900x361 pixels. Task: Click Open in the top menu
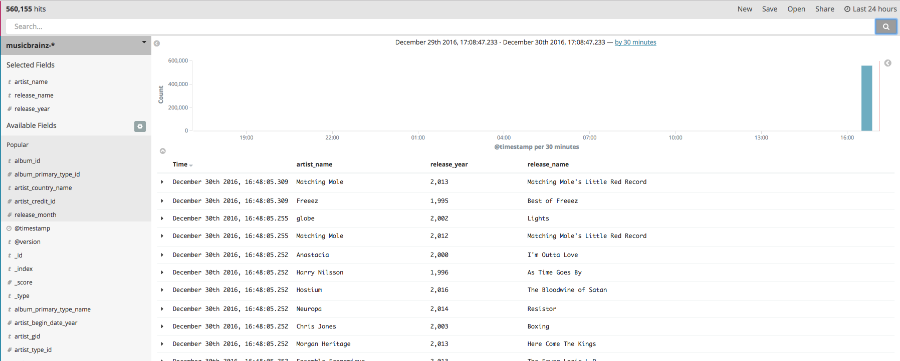[796, 9]
